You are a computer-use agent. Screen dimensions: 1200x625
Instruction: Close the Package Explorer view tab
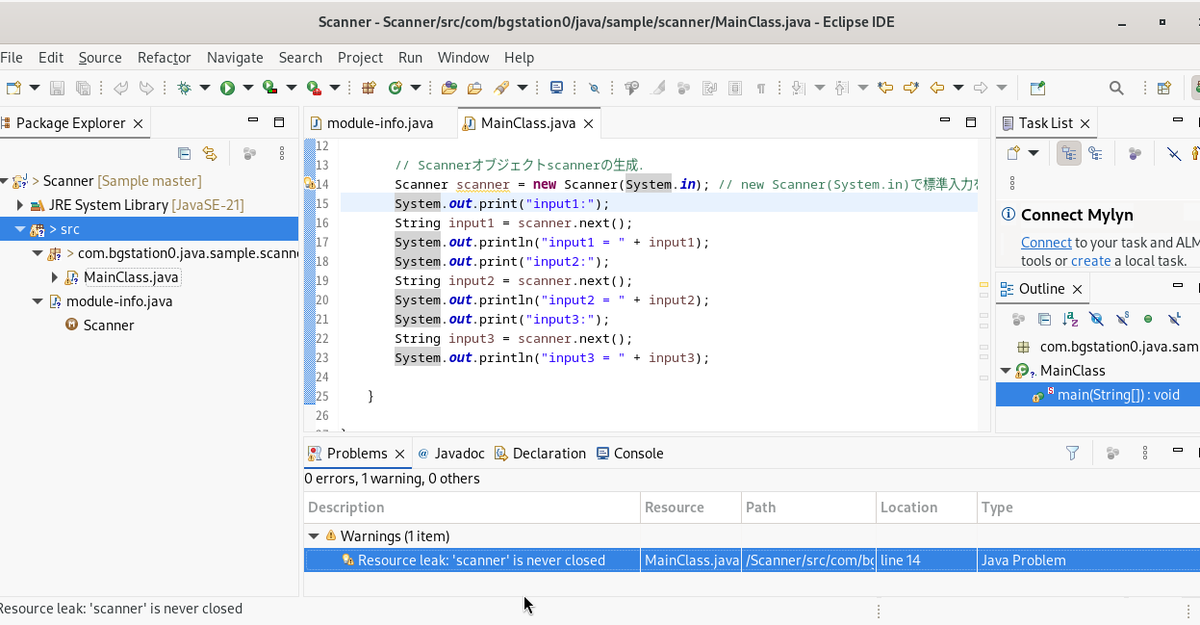point(138,124)
